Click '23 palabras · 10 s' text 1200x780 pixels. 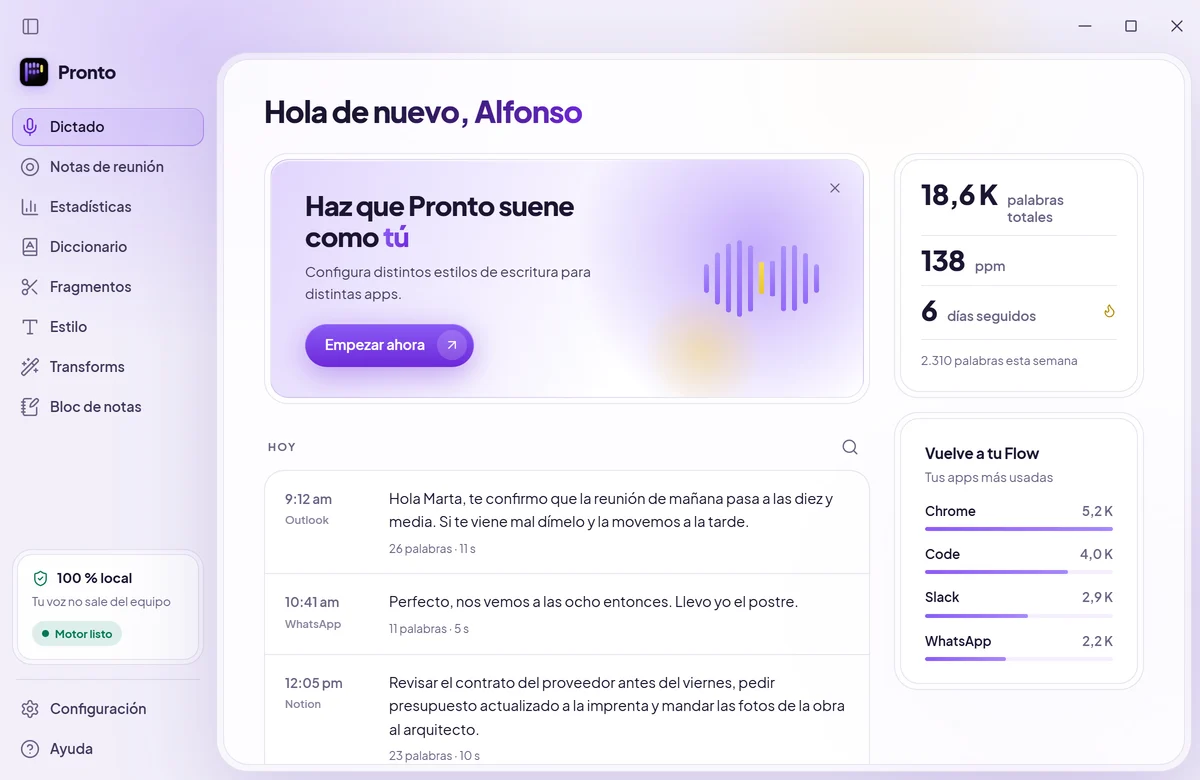(x=434, y=756)
